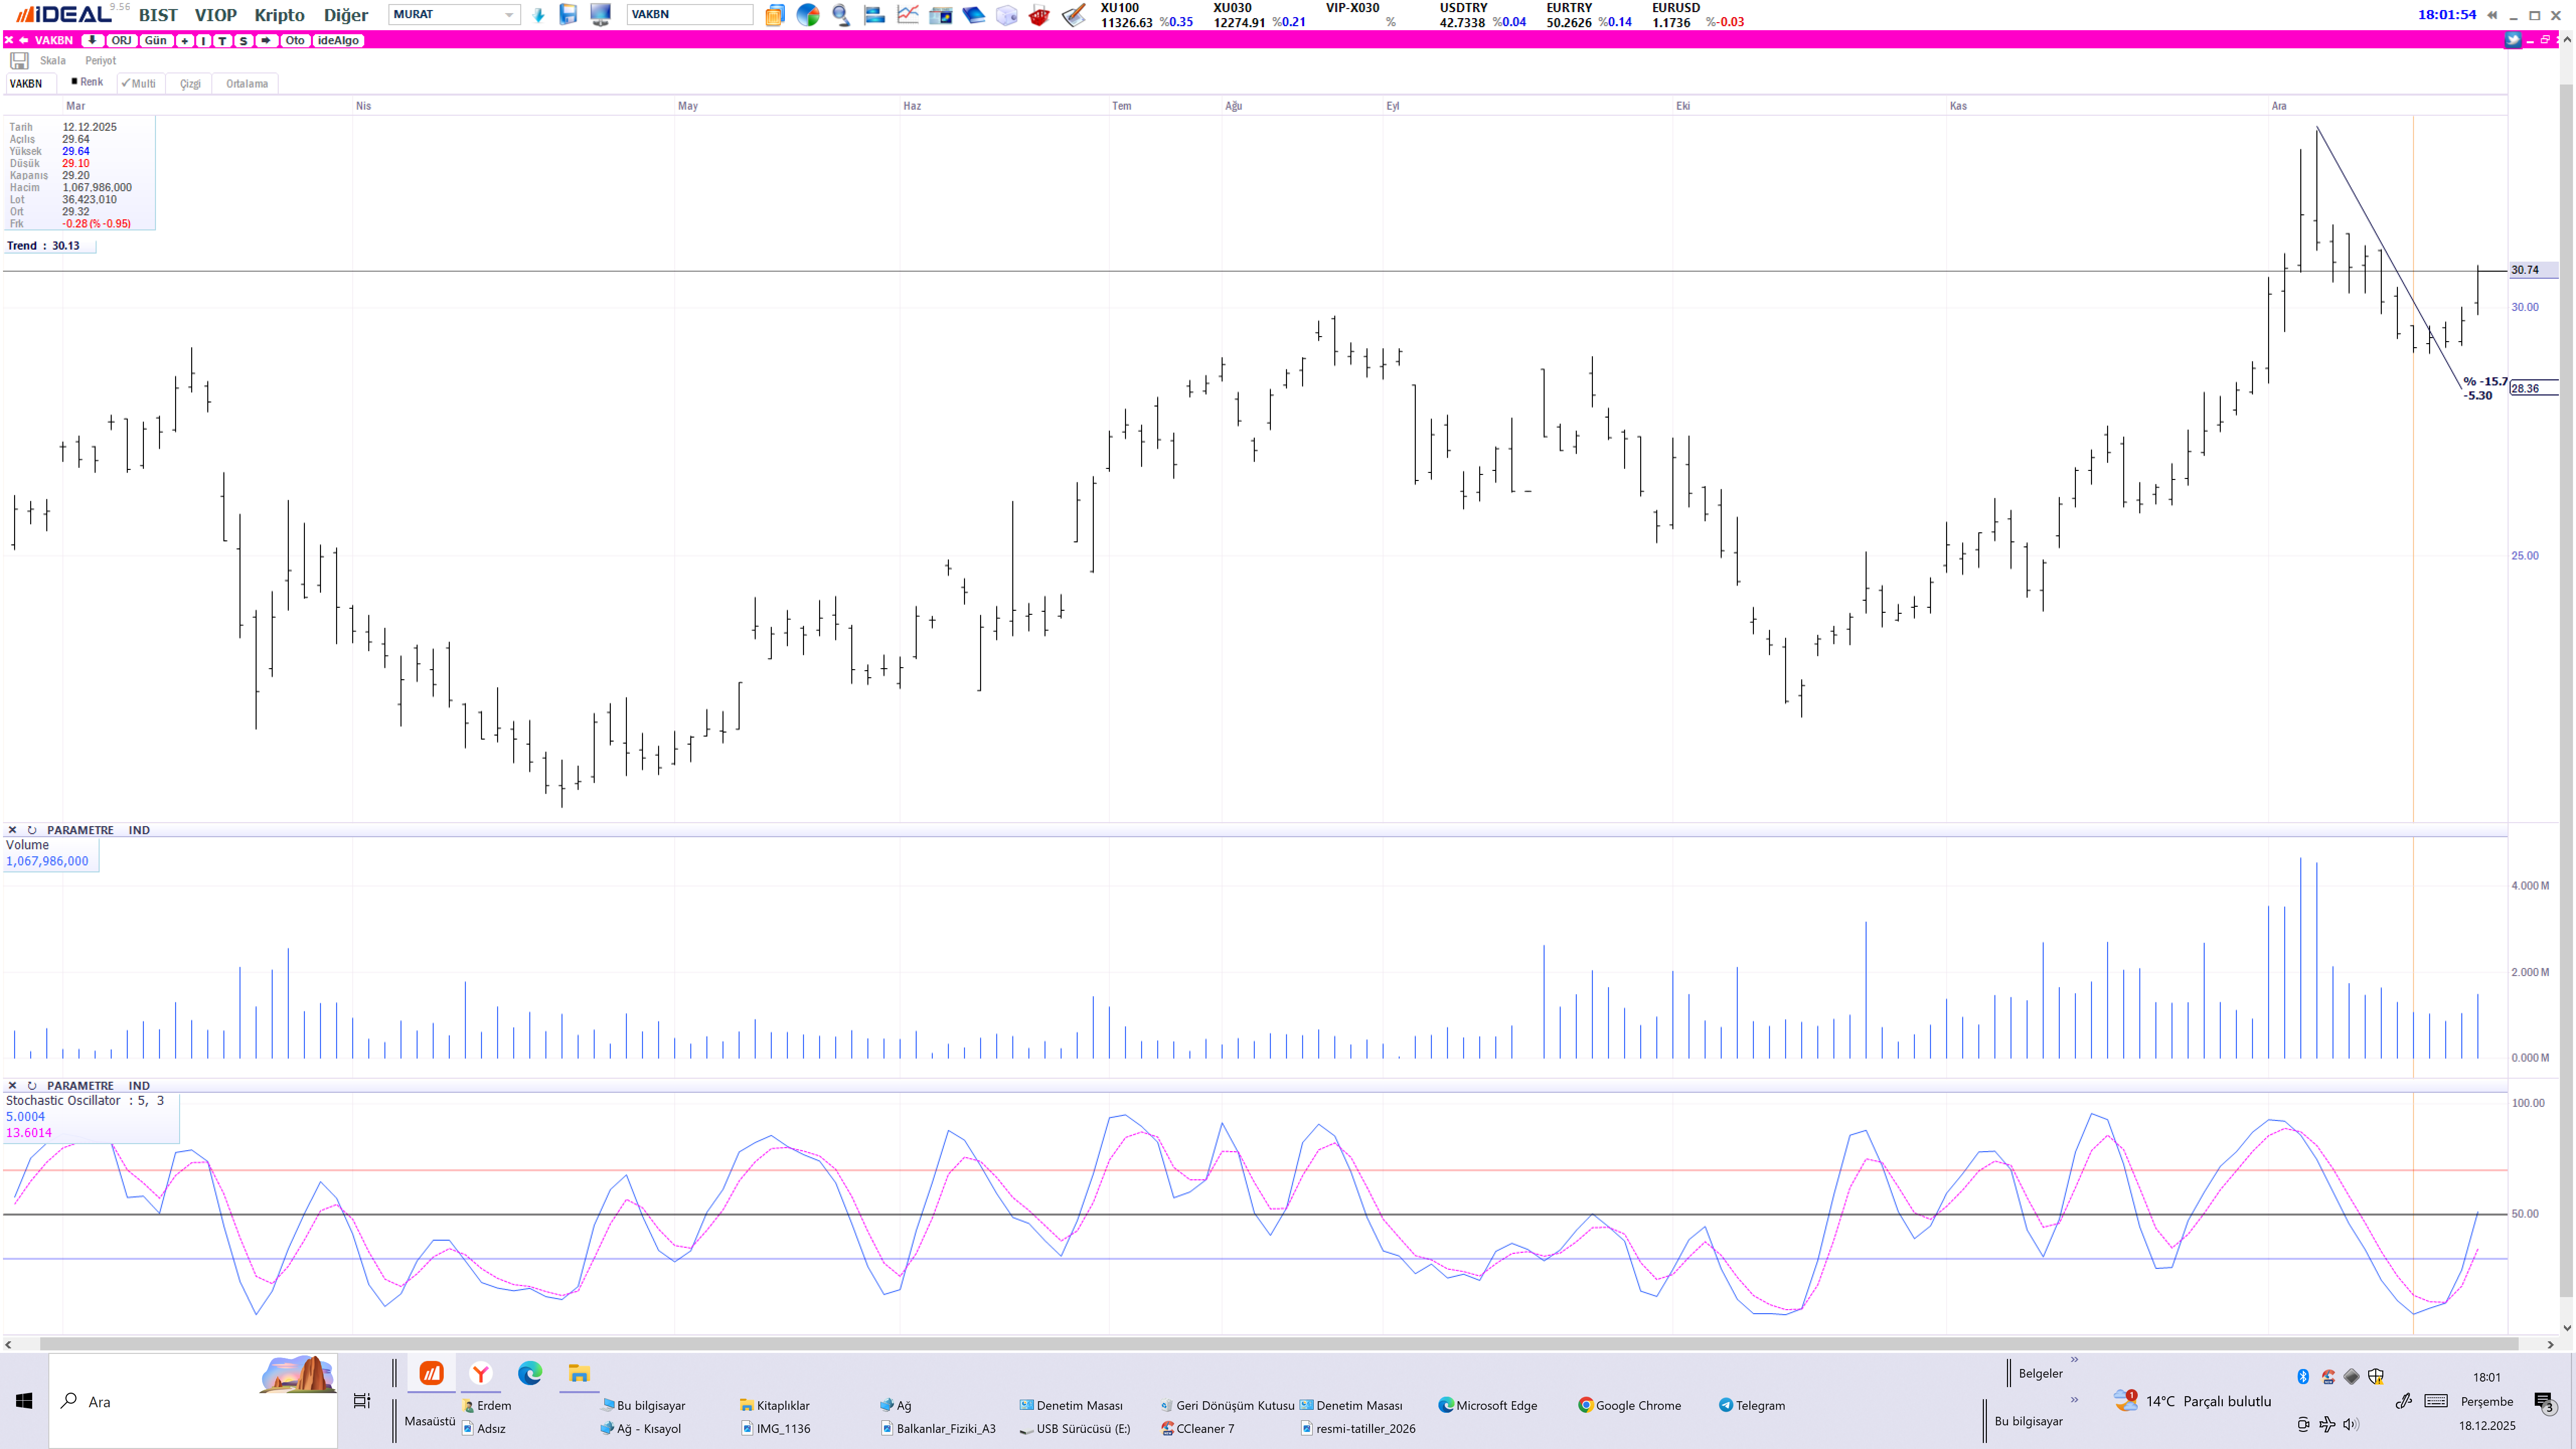Click the magnifying glass search icon
Image resolution: width=2576 pixels, height=1449 pixels.
coord(841,15)
